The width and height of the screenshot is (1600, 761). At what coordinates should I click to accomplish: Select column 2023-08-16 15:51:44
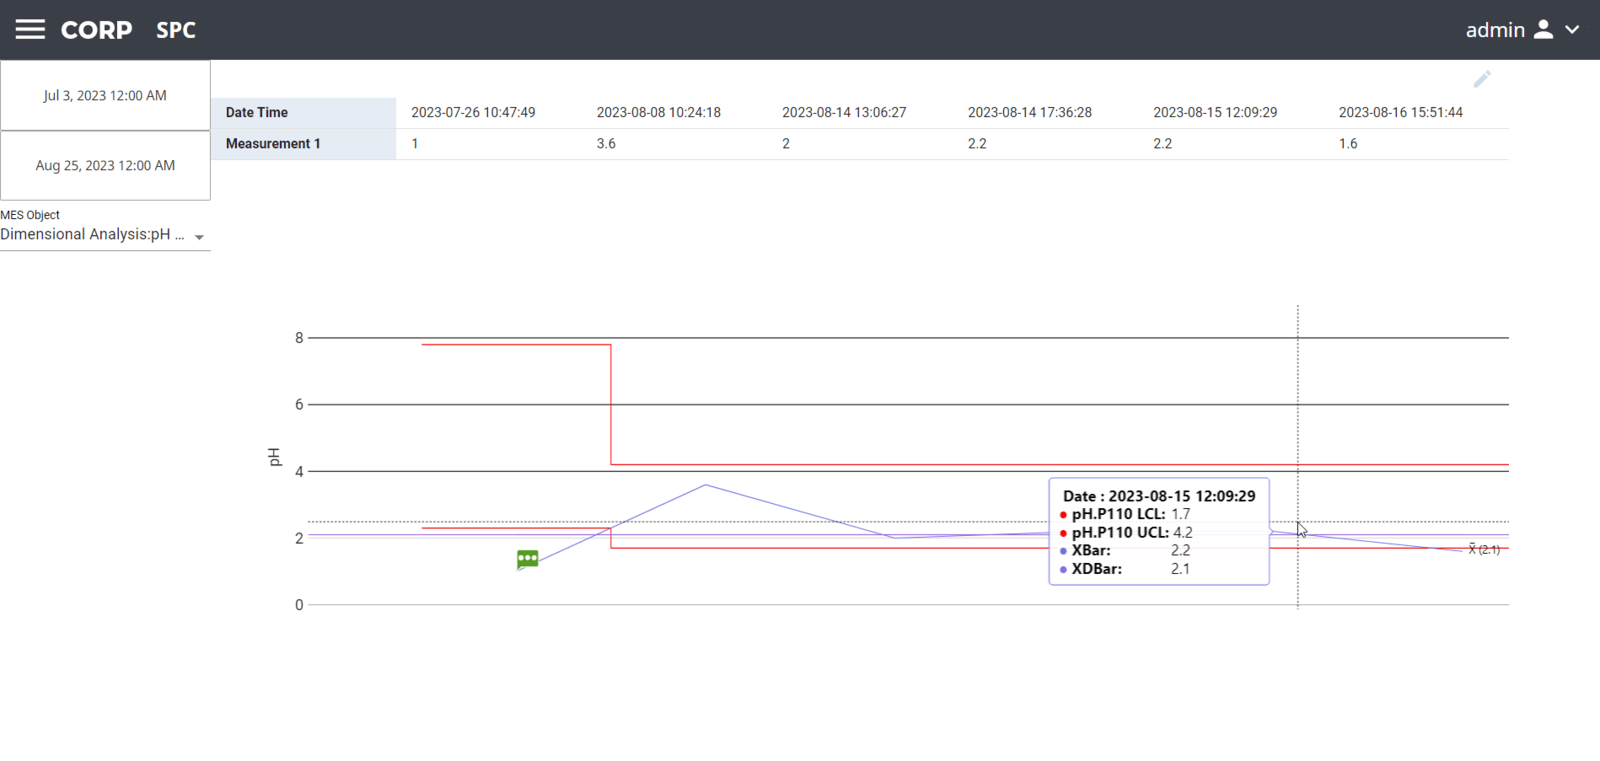(1401, 113)
